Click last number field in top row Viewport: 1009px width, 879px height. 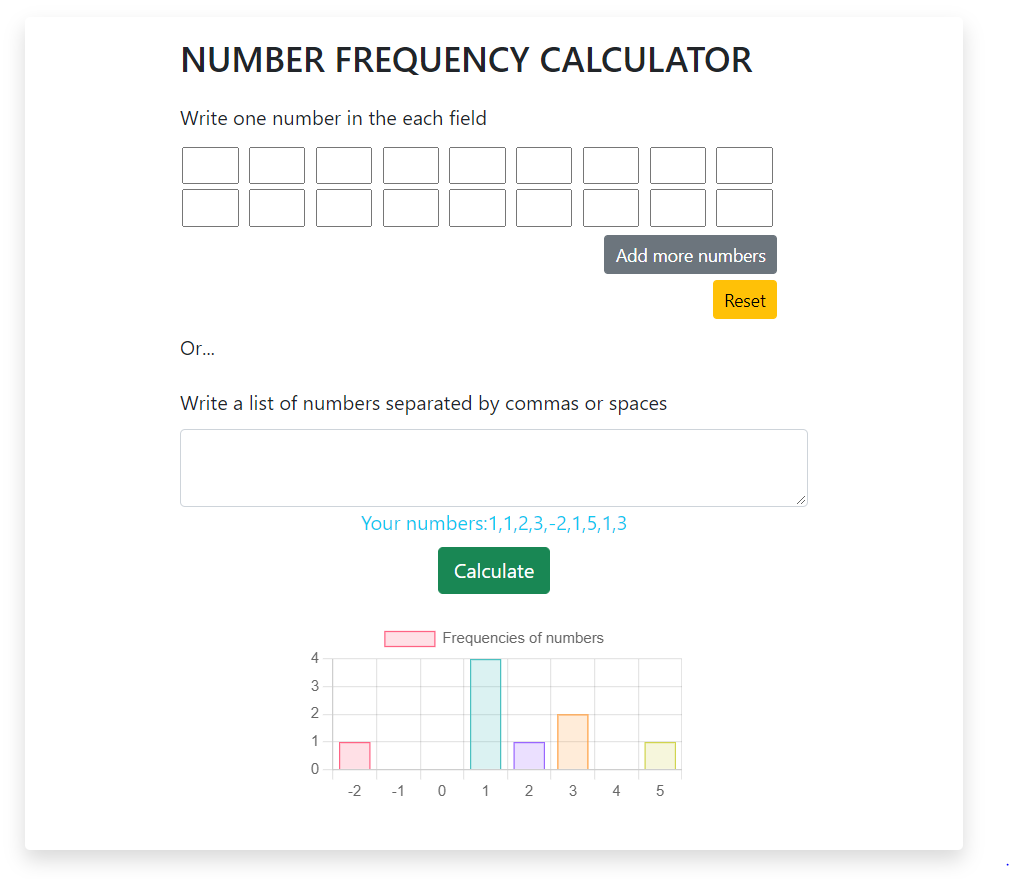click(744, 166)
